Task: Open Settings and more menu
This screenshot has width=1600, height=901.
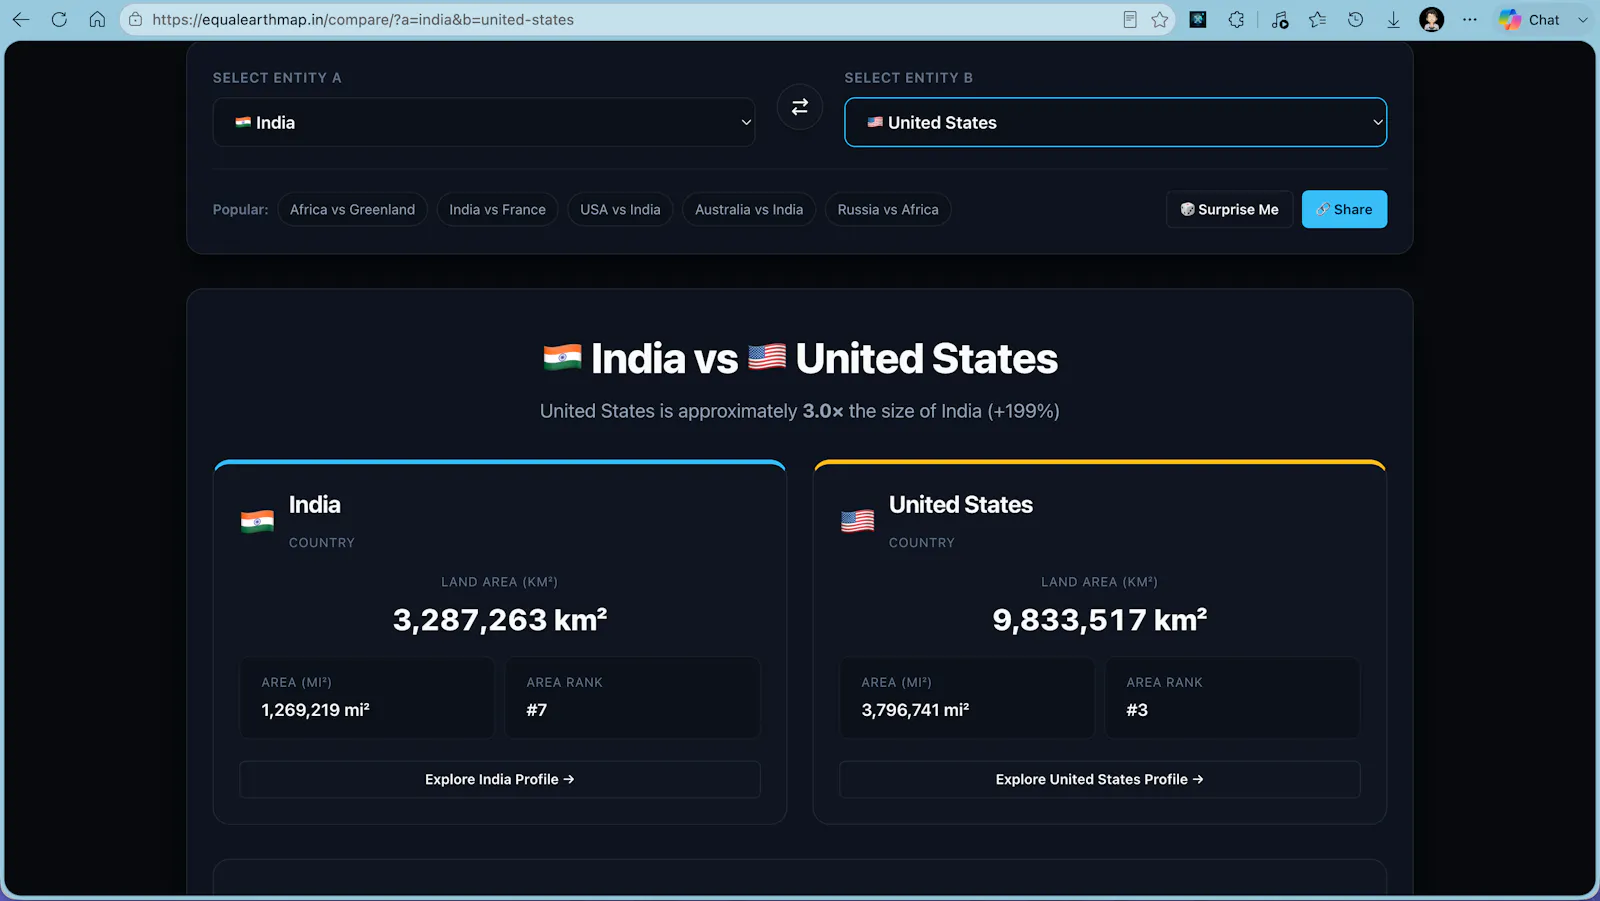Action: point(1470,20)
